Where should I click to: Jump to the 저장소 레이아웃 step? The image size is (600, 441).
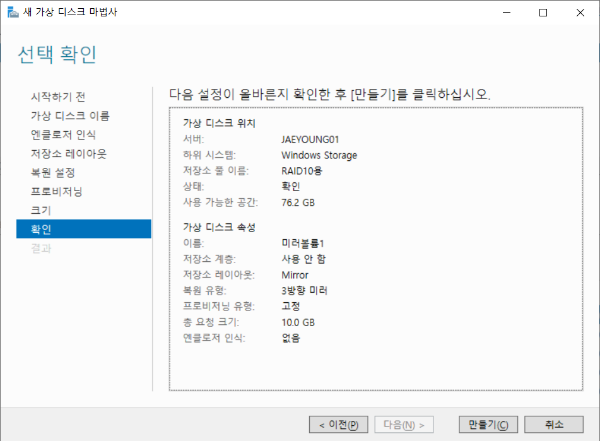point(68,154)
